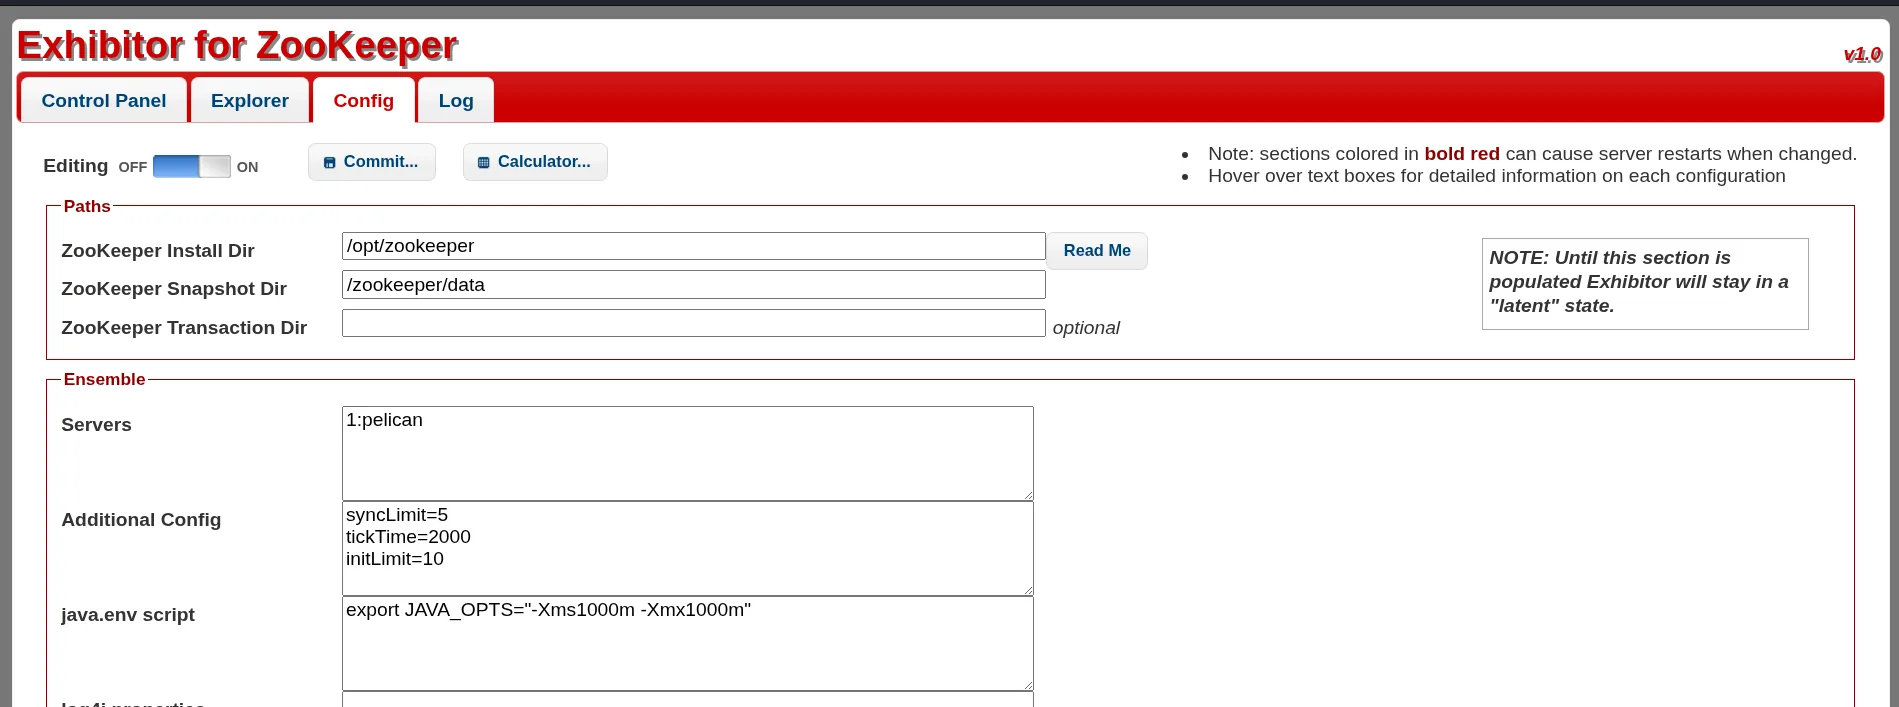Click into the Servers text area
This screenshot has height=707, width=1899.
pos(687,453)
